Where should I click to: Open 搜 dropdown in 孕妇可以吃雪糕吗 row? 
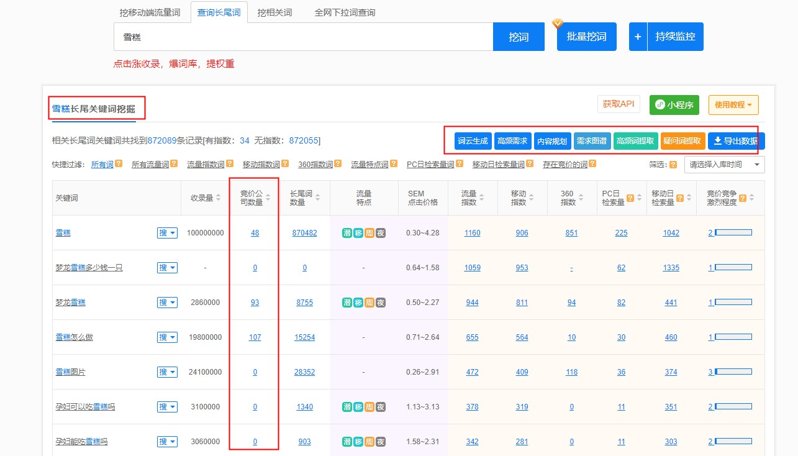tap(167, 407)
